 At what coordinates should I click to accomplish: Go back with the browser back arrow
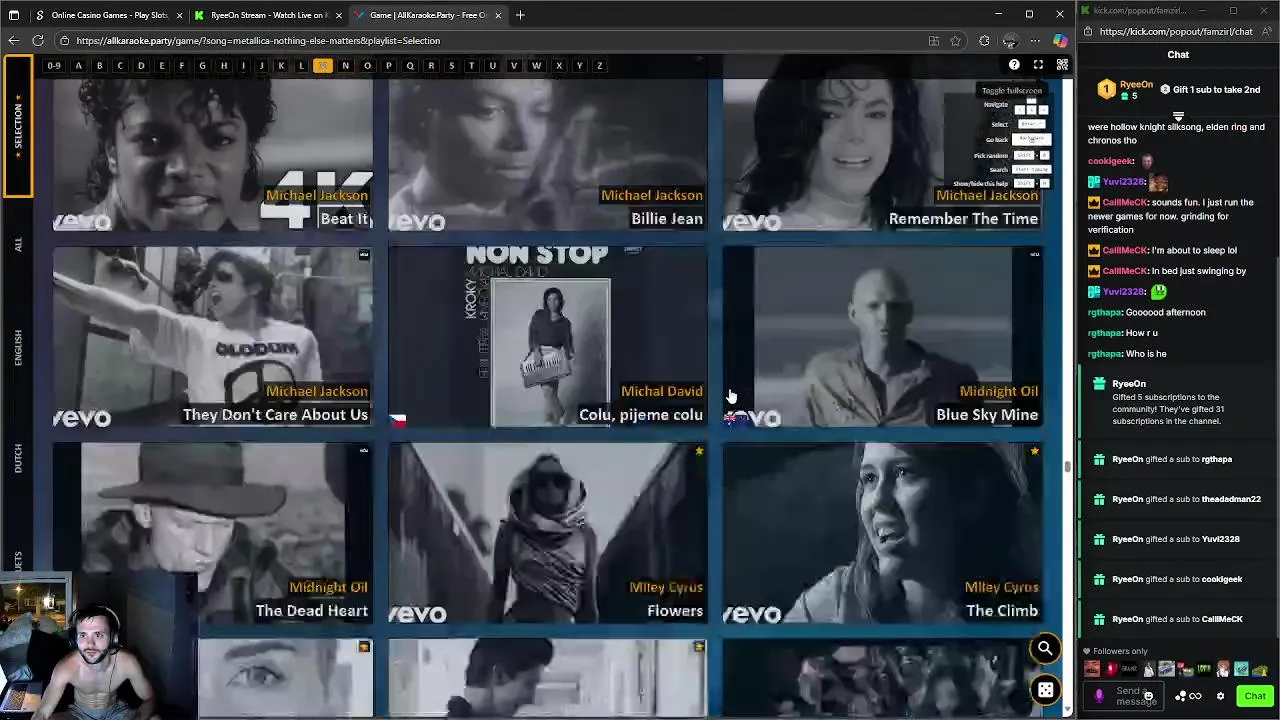tap(13, 41)
